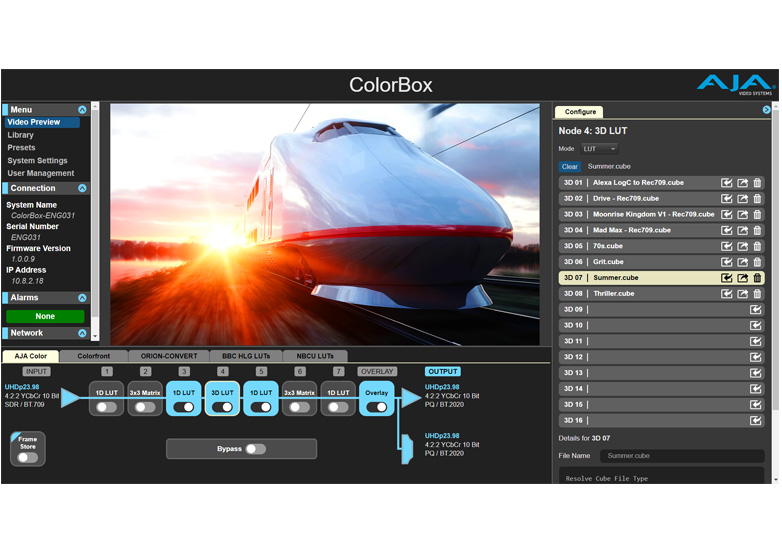This screenshot has height=552, width=782.
Task: Export the 3D 01 Alexa LogC LUT
Action: coord(743,183)
